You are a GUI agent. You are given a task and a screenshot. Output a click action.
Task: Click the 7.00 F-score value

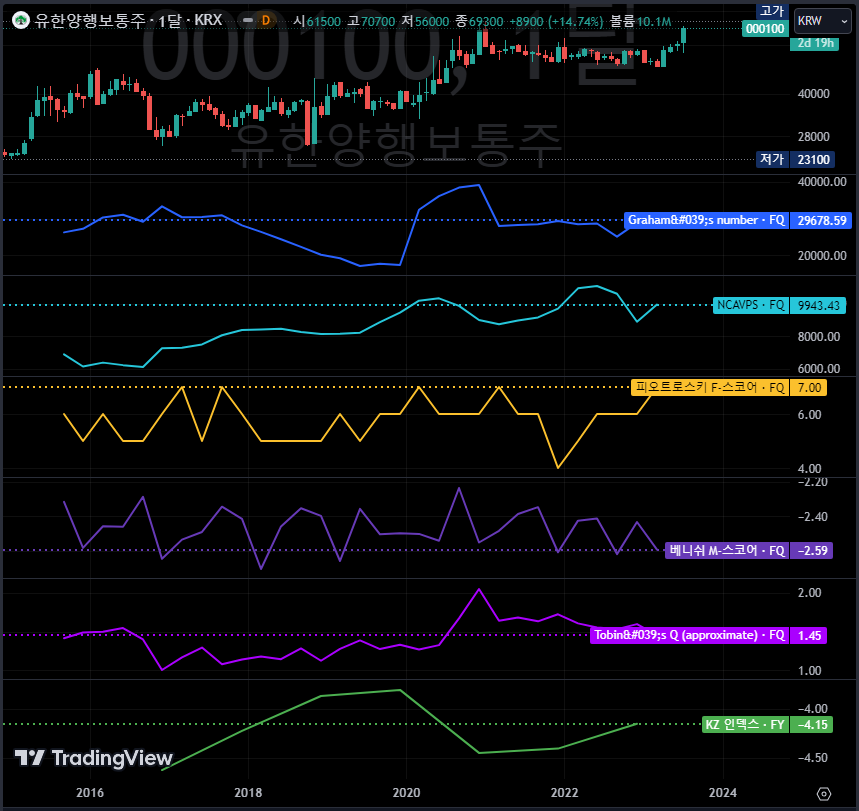coord(809,387)
